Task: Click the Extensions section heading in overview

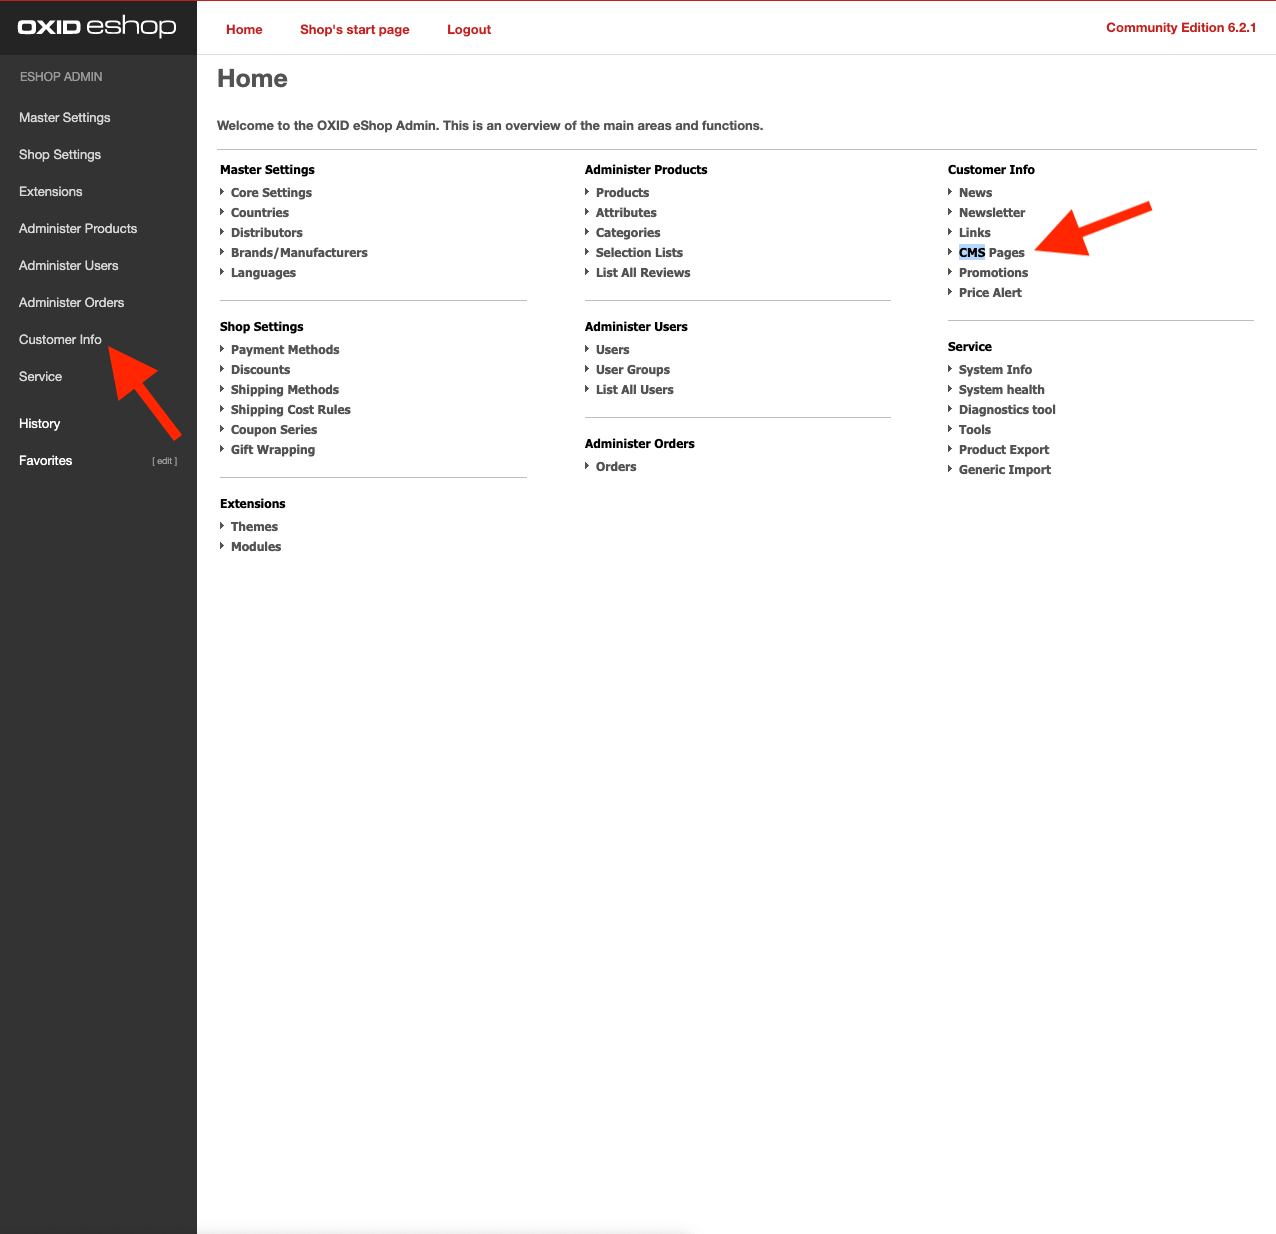Action: [x=252, y=503]
